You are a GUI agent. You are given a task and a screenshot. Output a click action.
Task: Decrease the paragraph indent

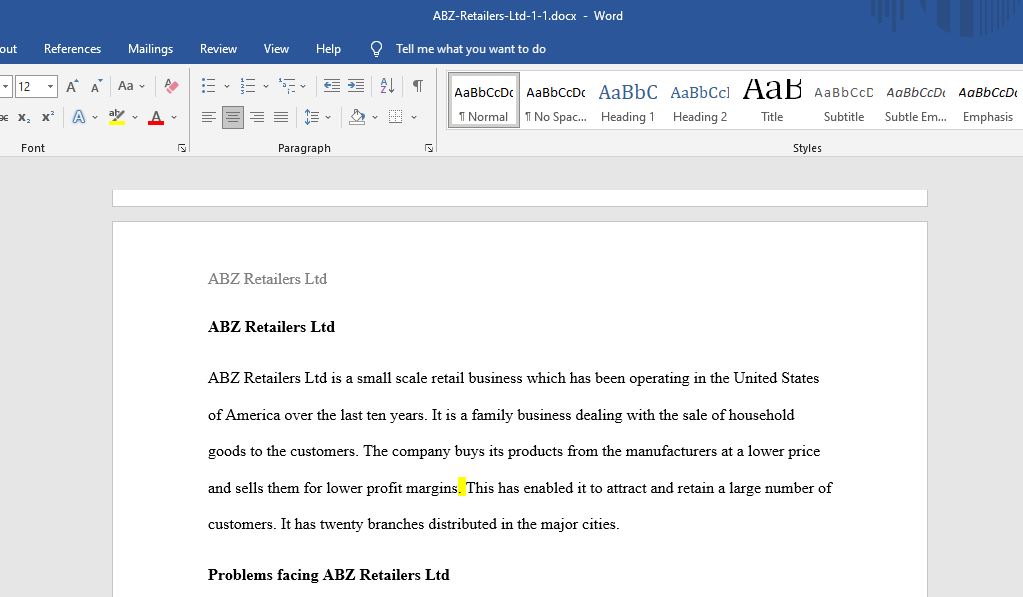click(331, 85)
